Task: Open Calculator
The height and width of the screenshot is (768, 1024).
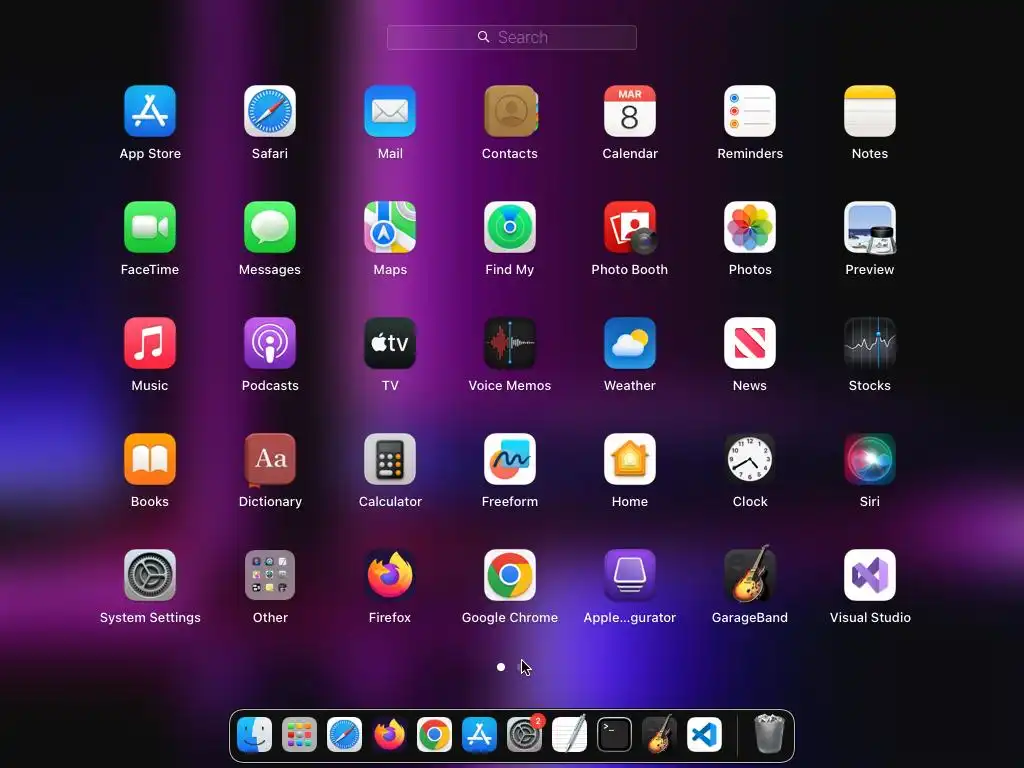Action: (x=390, y=459)
